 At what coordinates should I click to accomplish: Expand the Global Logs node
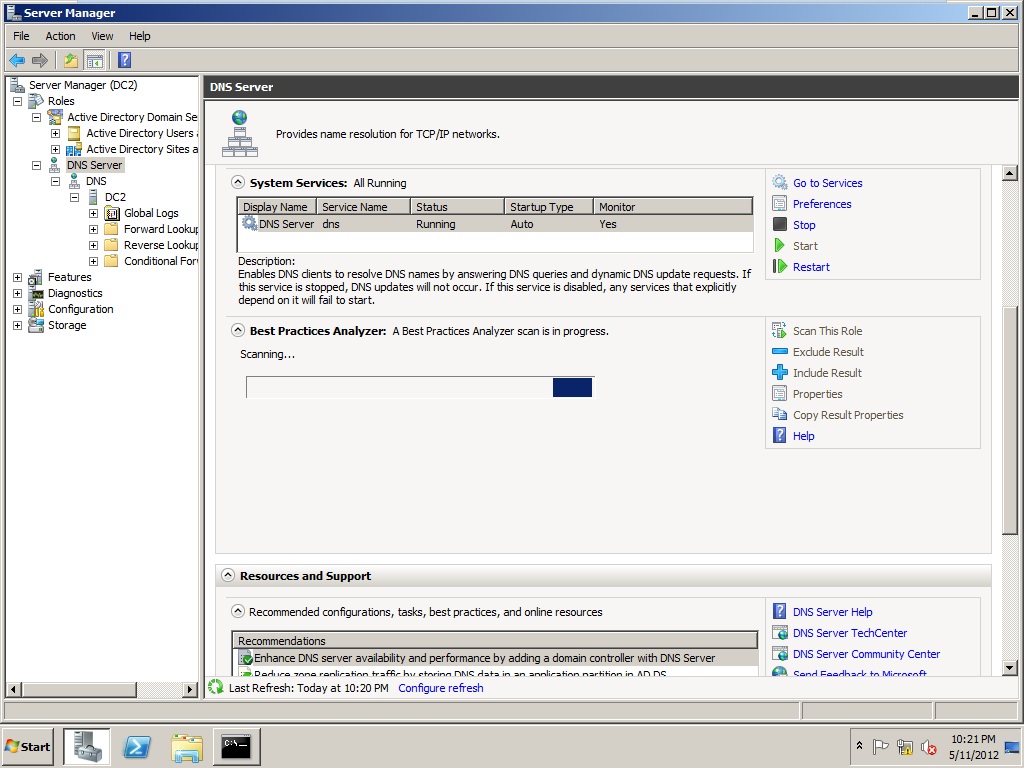pyautogui.click(x=93, y=214)
